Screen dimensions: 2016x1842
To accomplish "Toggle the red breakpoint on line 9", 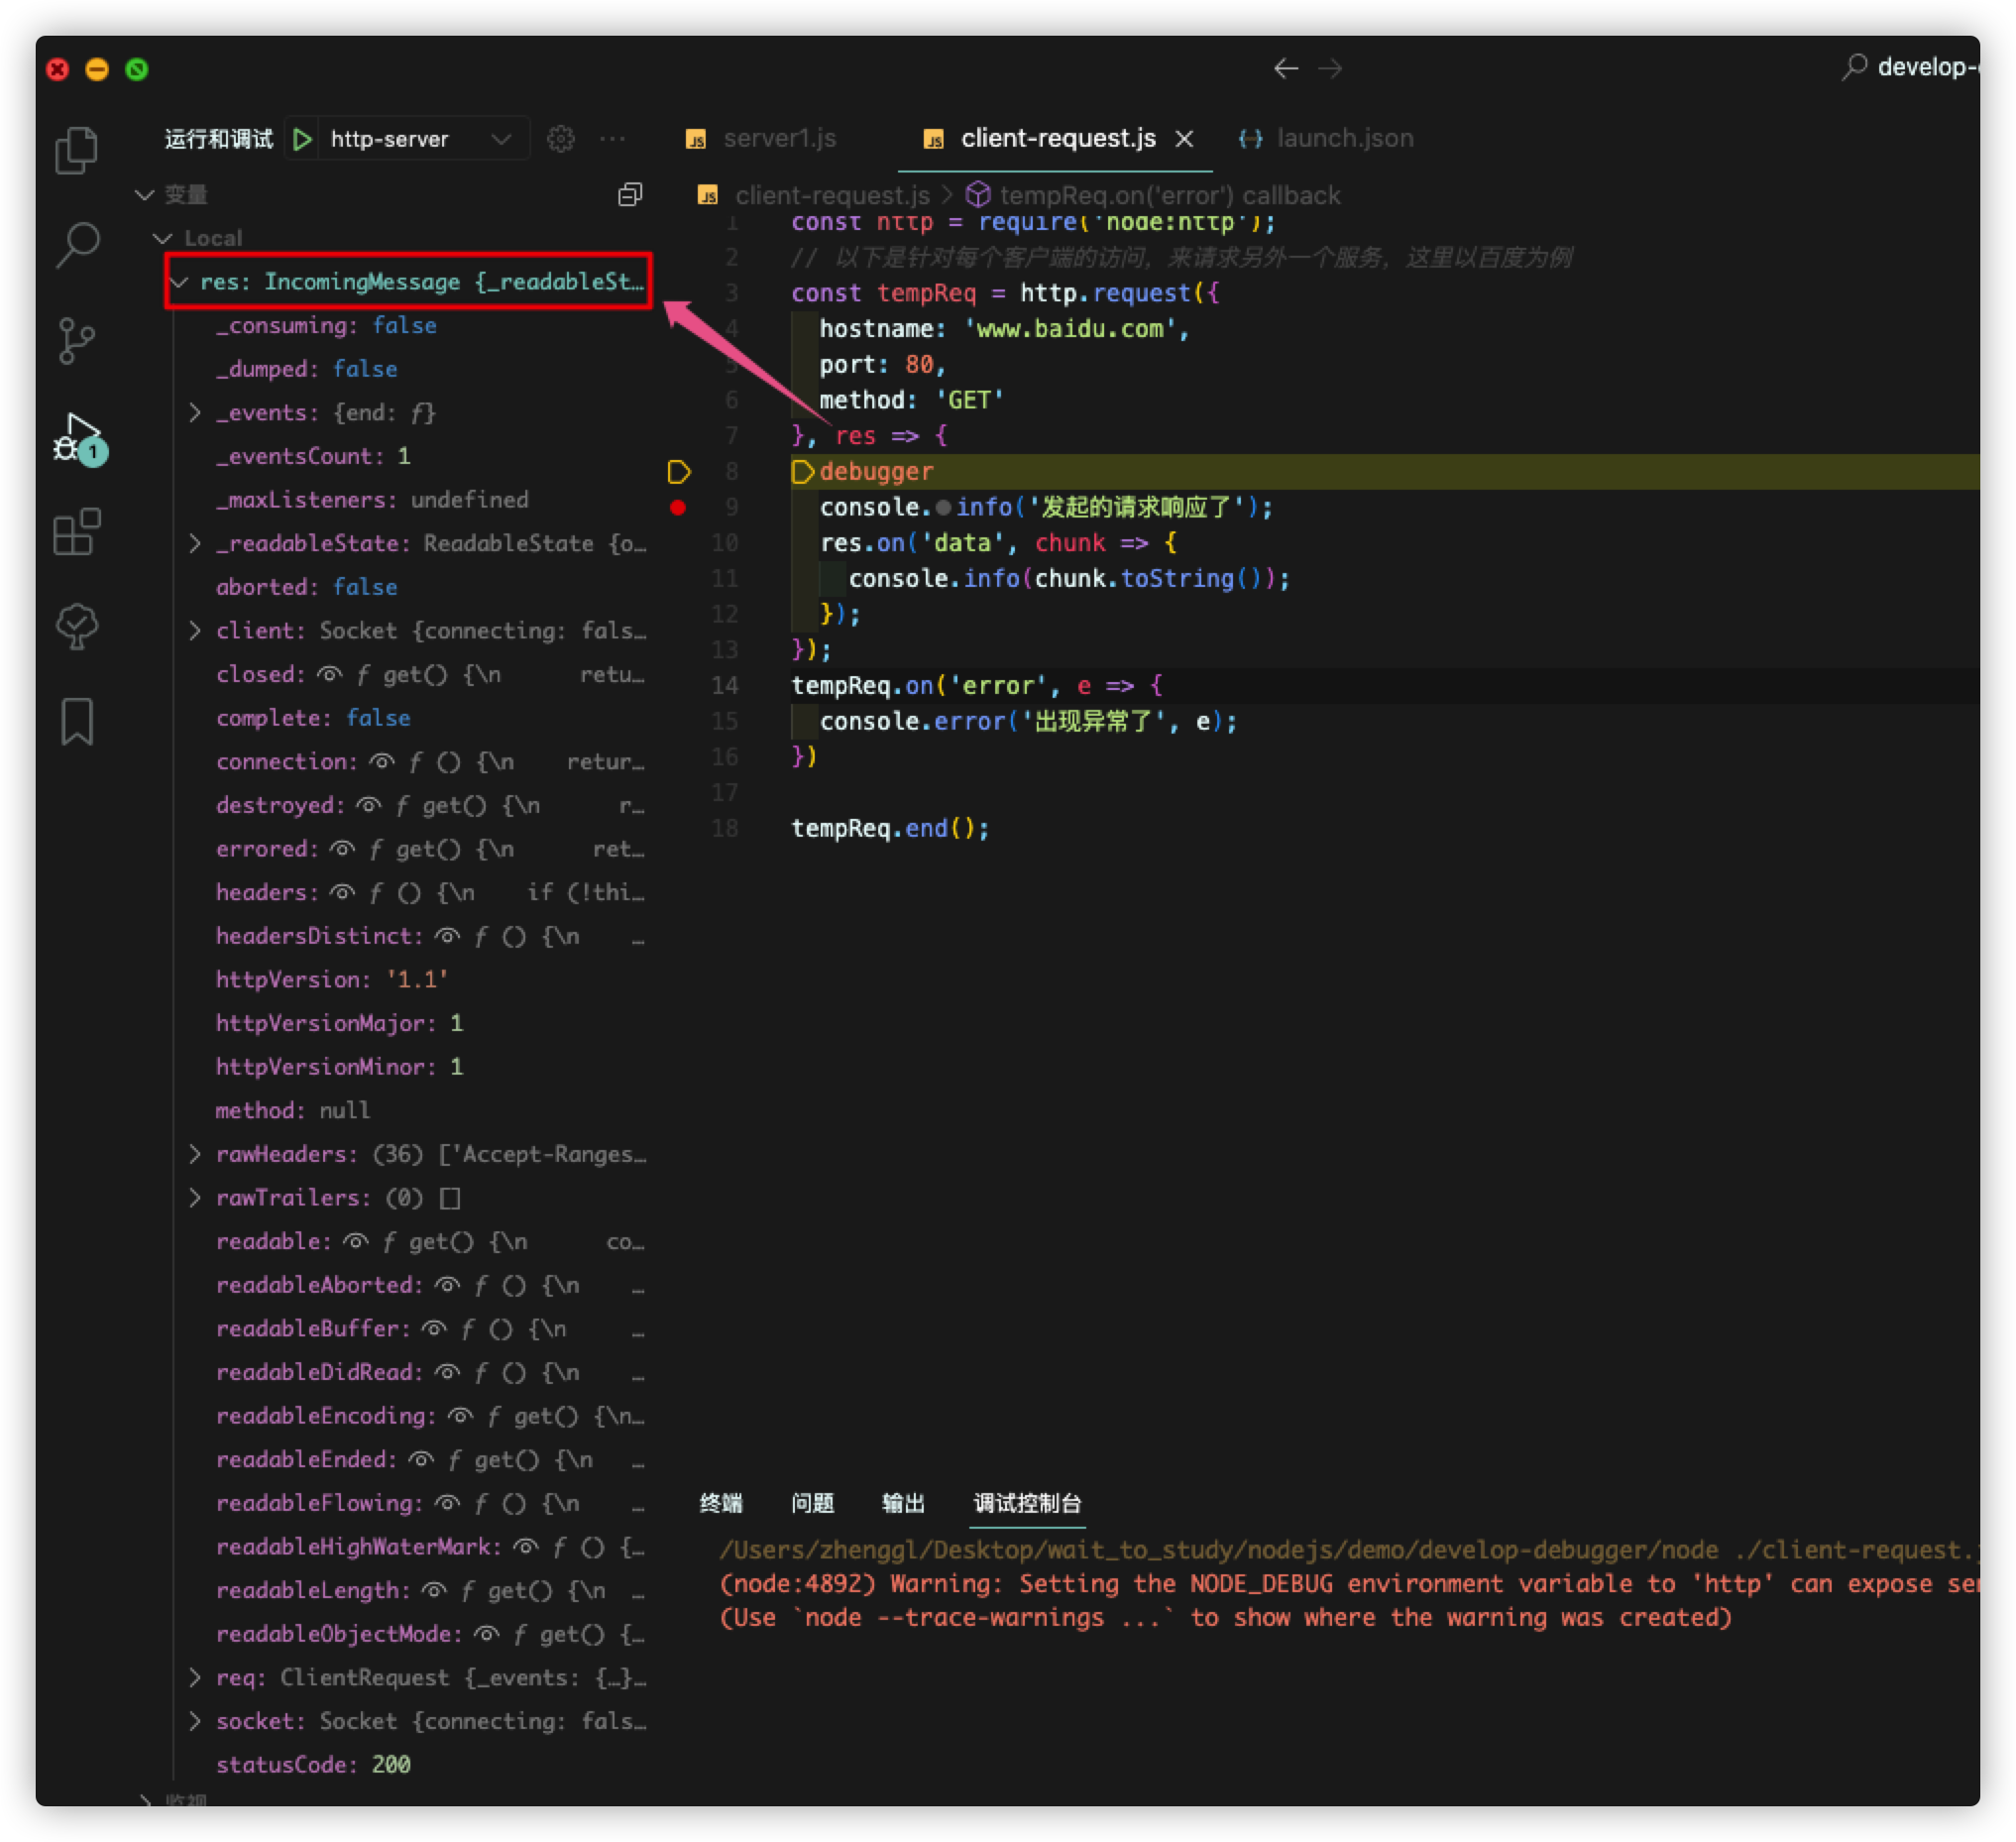I will coord(677,507).
